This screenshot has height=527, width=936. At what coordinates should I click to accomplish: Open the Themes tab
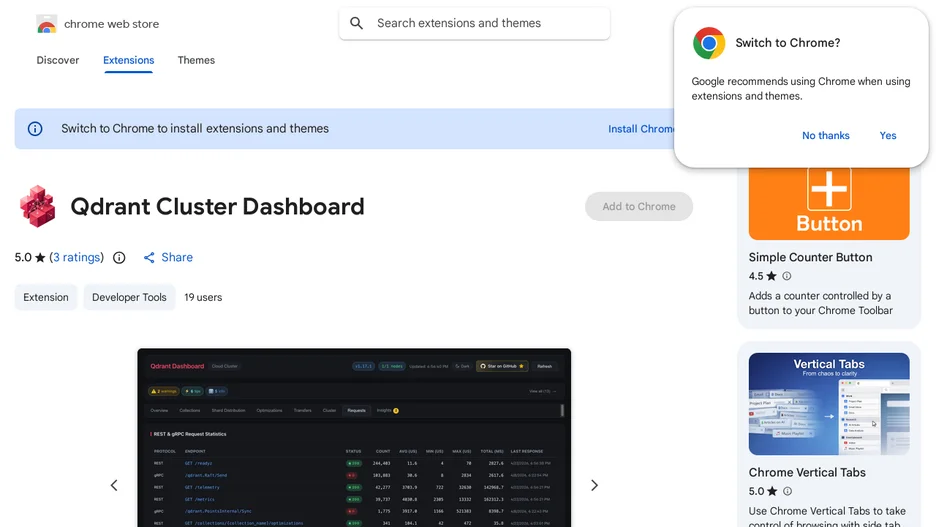[x=196, y=60]
